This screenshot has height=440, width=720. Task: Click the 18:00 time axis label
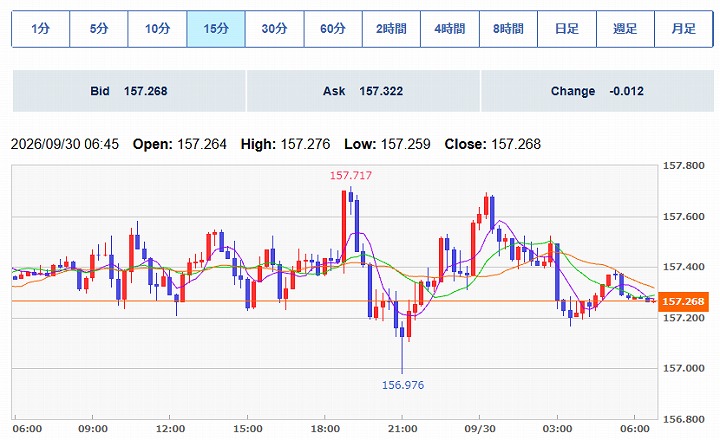(x=325, y=429)
